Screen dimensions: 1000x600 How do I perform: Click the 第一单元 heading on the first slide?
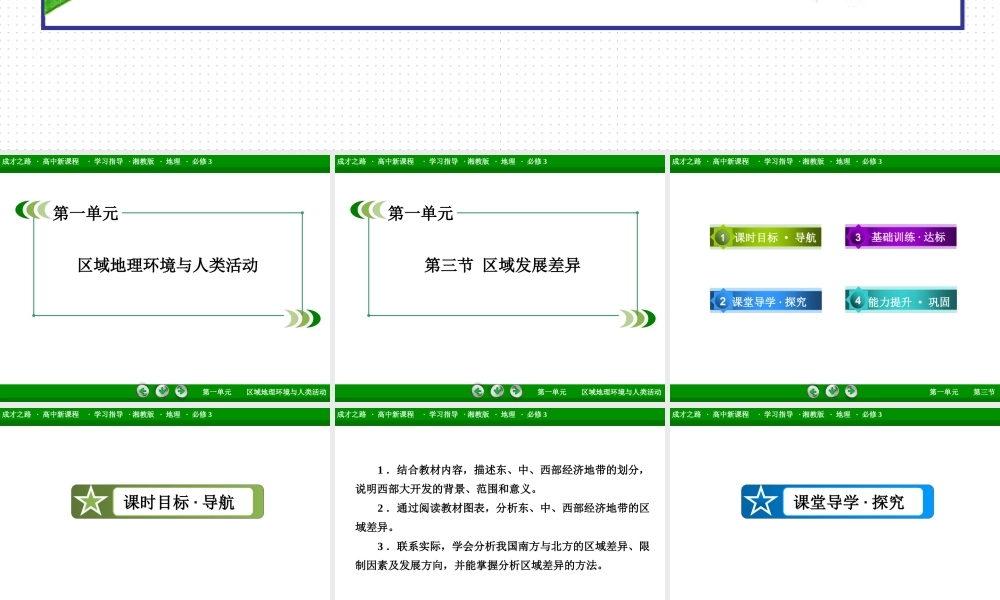[85, 213]
